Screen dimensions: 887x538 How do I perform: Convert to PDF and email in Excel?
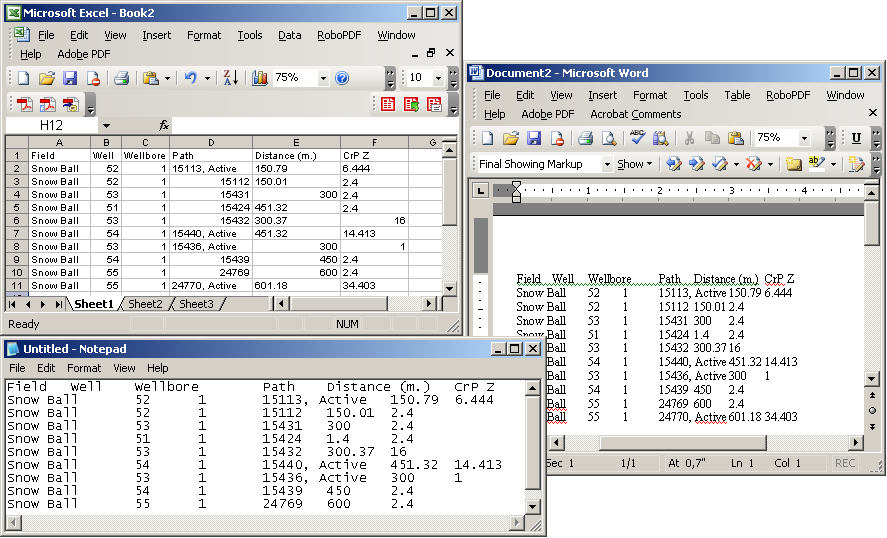48,104
